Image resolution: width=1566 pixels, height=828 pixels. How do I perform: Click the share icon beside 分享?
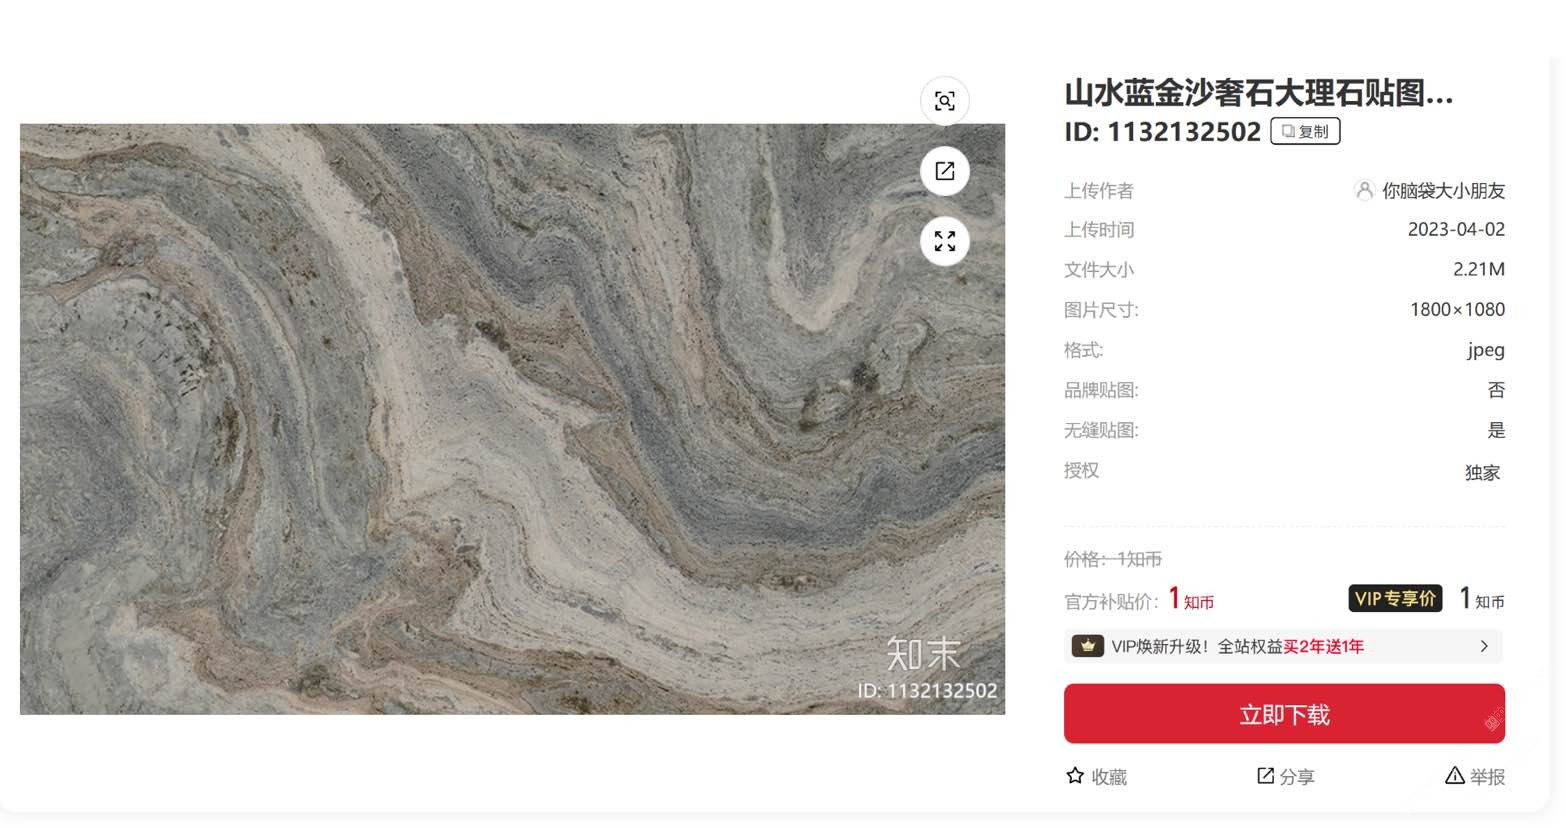click(x=1265, y=776)
